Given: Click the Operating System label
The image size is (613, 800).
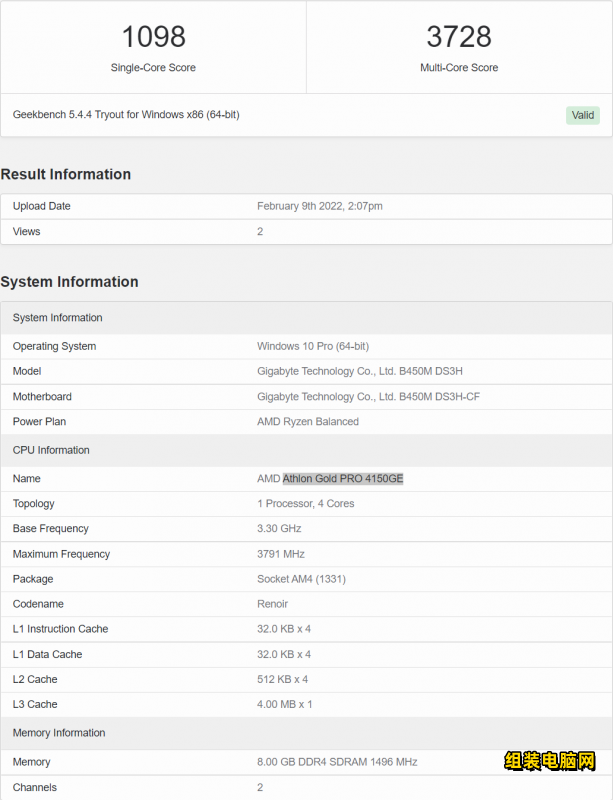Looking at the screenshot, I should (x=54, y=346).
